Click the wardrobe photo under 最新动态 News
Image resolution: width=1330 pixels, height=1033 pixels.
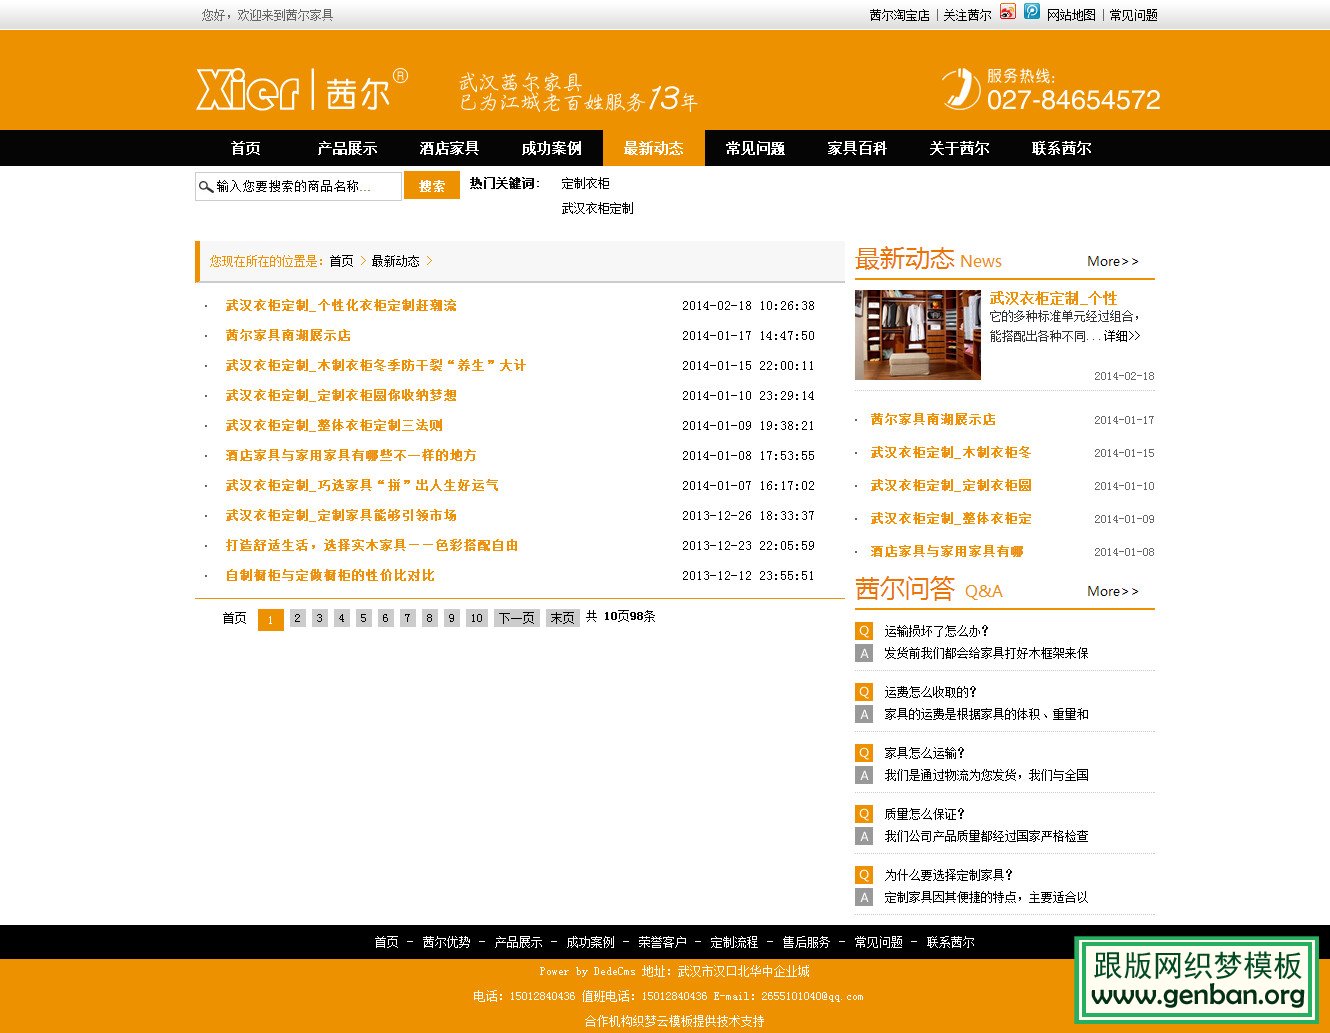[917, 334]
